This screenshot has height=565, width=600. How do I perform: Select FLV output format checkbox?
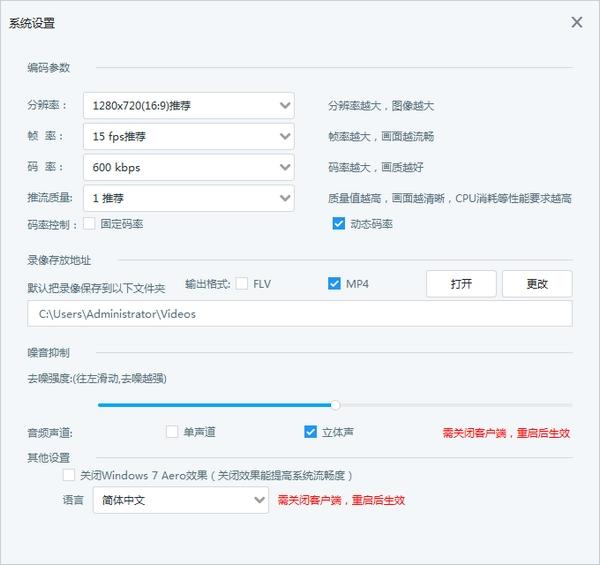pos(242,284)
